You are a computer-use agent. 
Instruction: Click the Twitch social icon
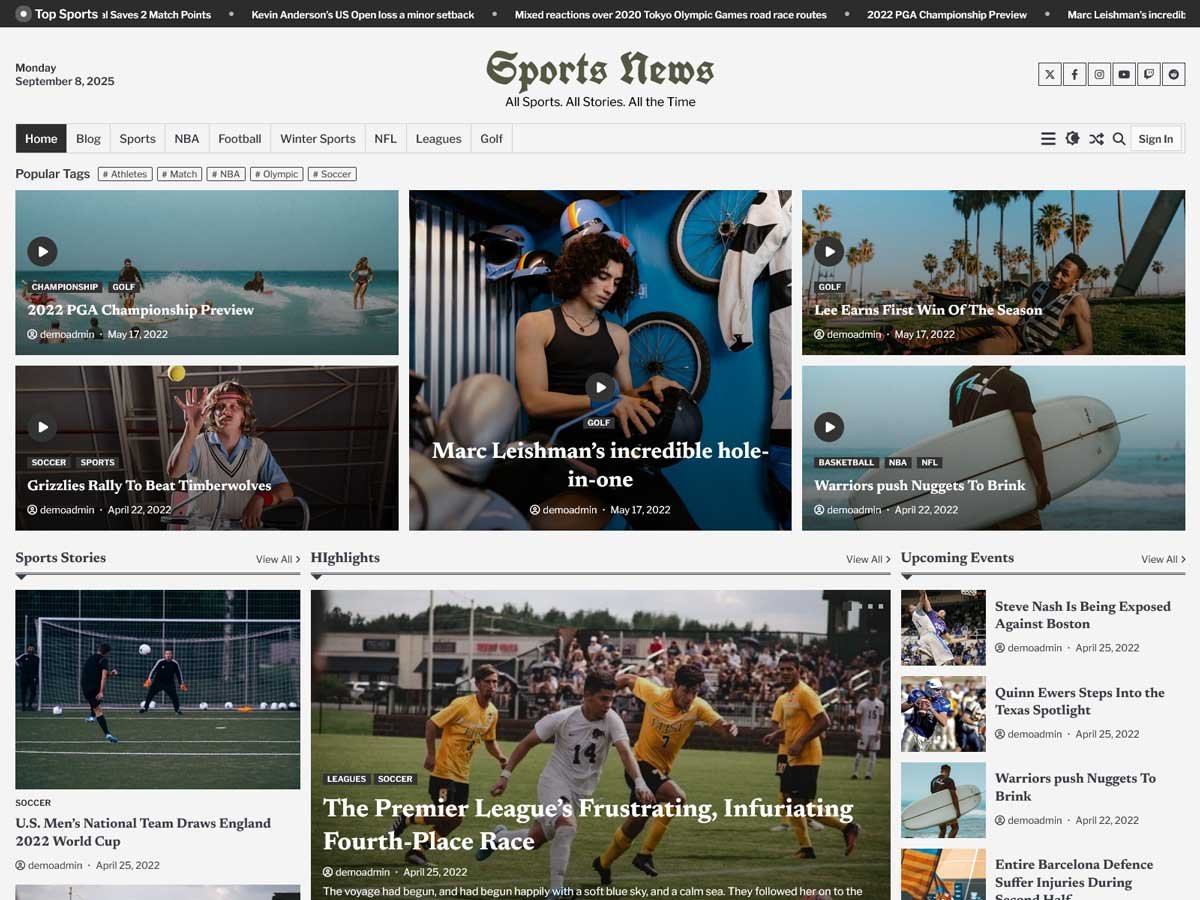[x=1149, y=74]
